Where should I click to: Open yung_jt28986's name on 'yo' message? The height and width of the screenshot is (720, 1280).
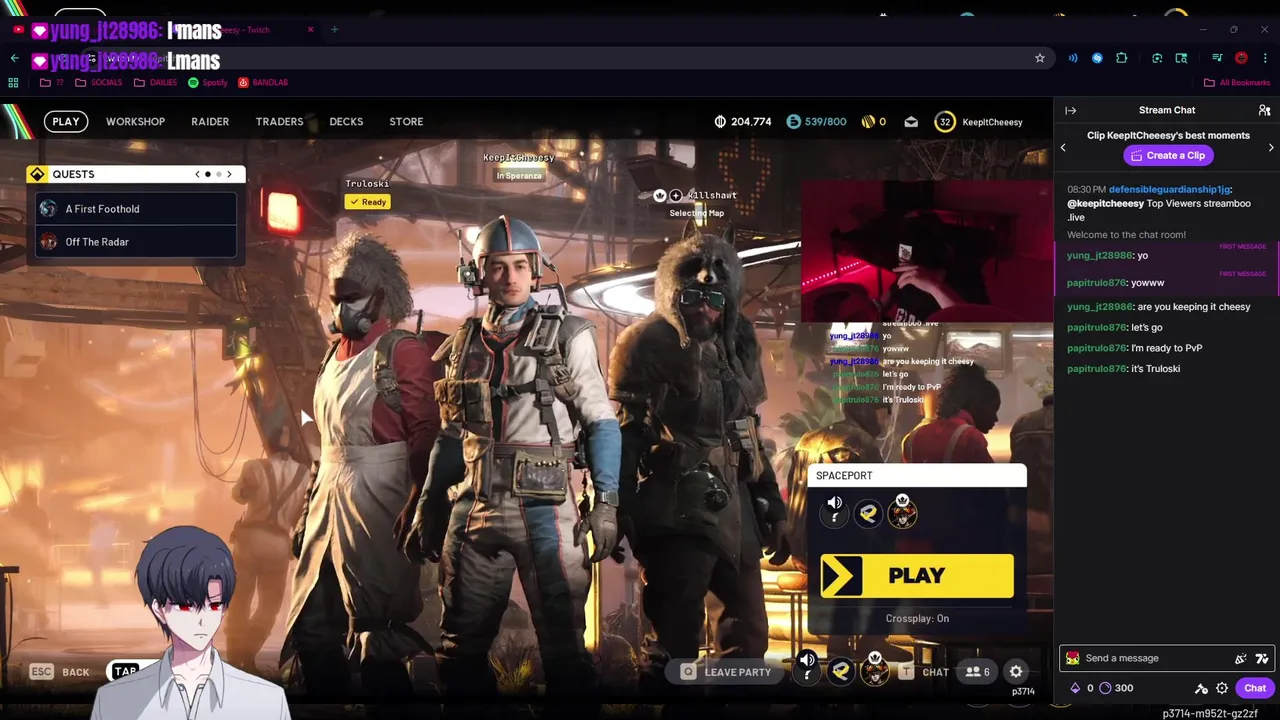(x=1099, y=256)
